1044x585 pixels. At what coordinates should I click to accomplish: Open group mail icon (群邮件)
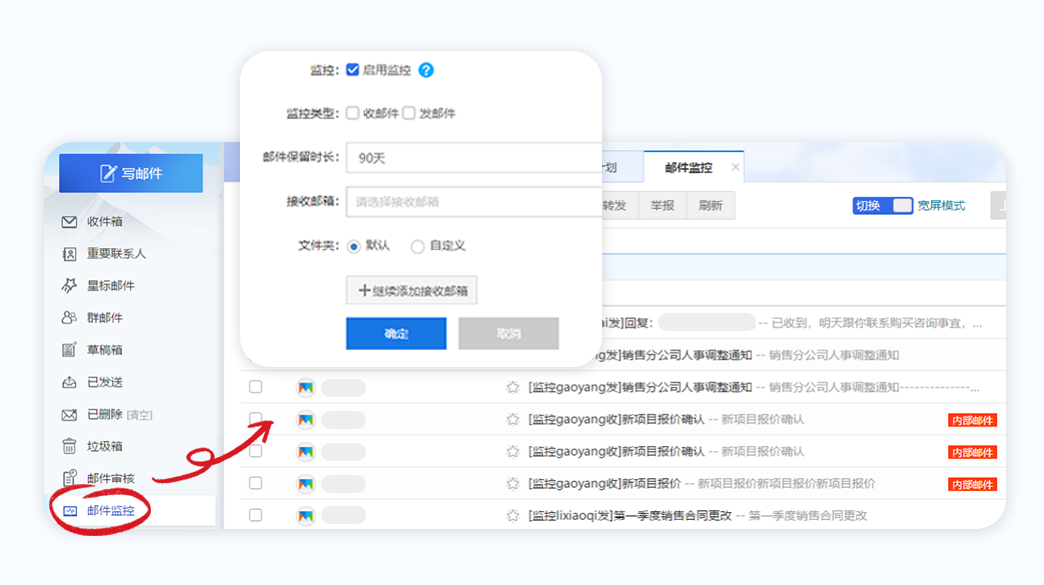coord(69,318)
